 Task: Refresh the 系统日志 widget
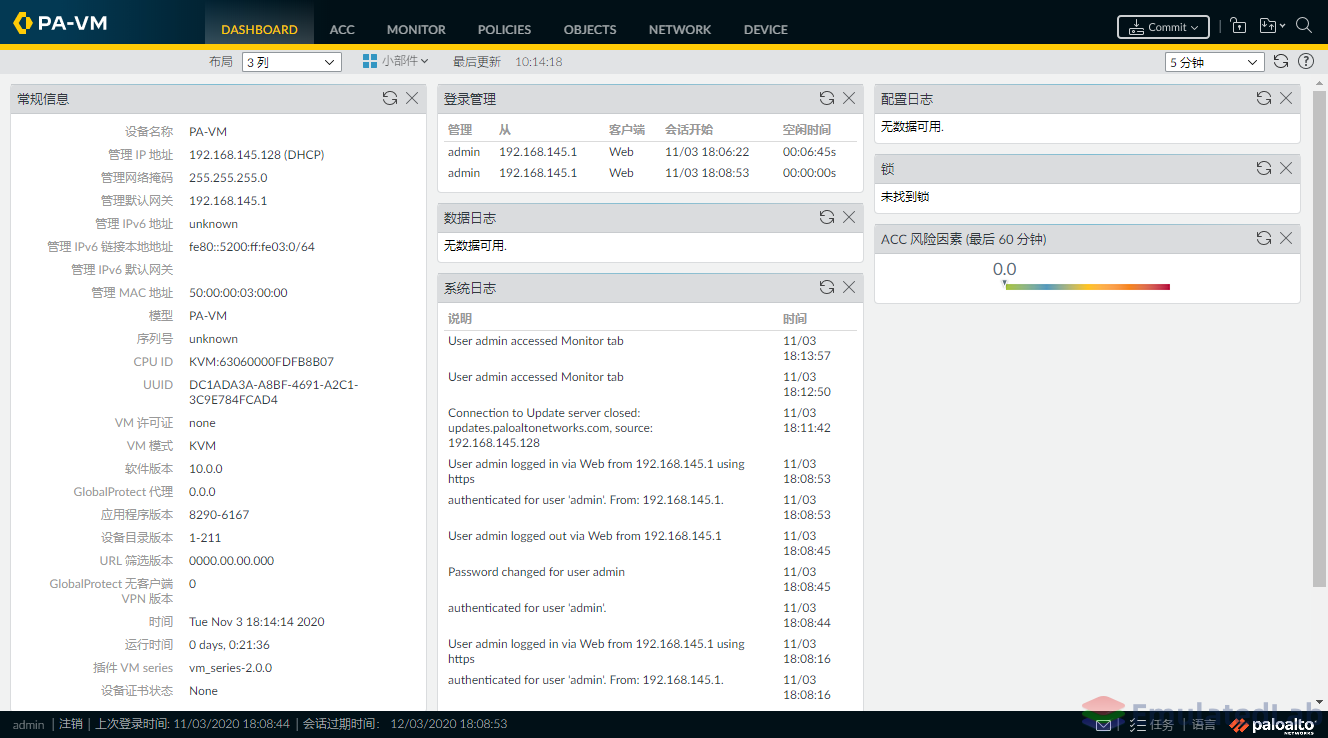tap(827, 287)
